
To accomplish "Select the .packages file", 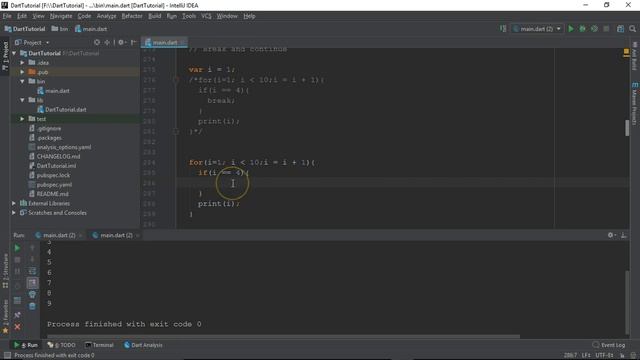I will [45, 138].
